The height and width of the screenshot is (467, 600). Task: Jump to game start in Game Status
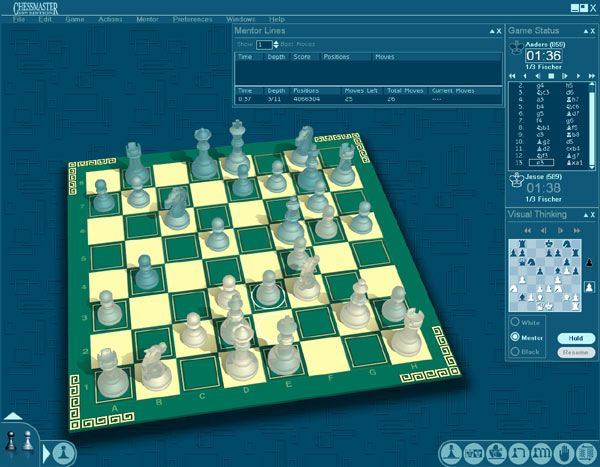tap(512, 76)
